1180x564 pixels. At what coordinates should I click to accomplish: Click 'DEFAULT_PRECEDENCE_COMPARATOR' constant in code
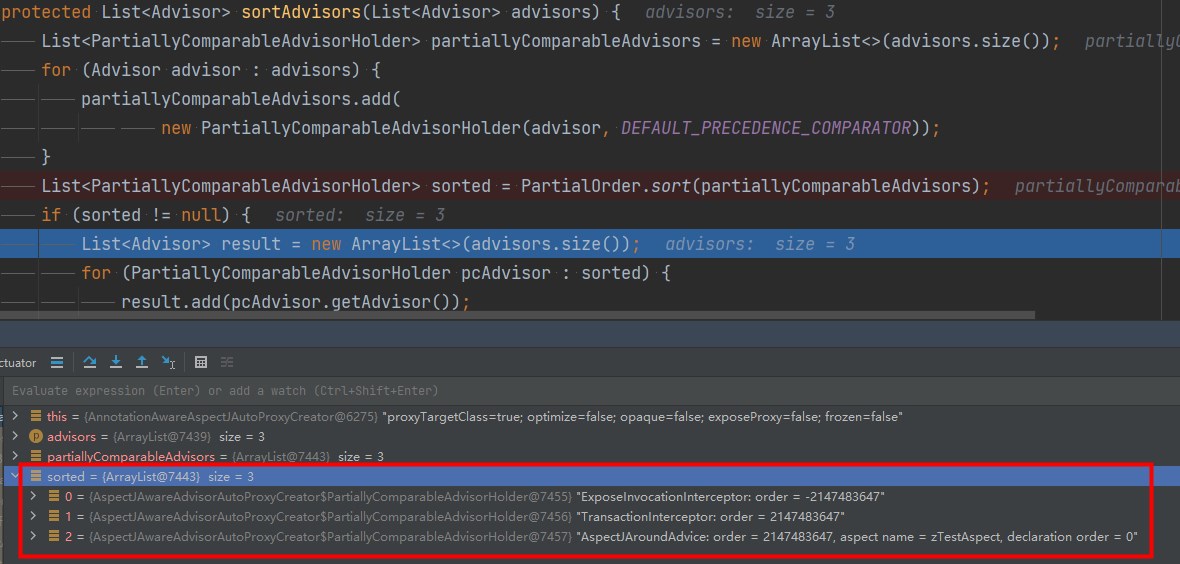click(x=766, y=128)
